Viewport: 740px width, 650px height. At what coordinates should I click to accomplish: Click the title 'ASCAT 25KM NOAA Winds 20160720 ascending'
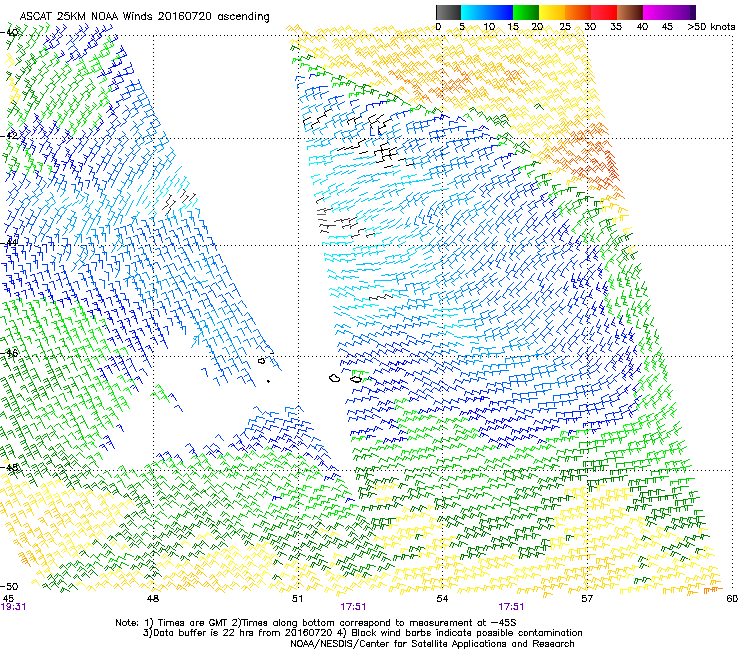tap(144, 17)
